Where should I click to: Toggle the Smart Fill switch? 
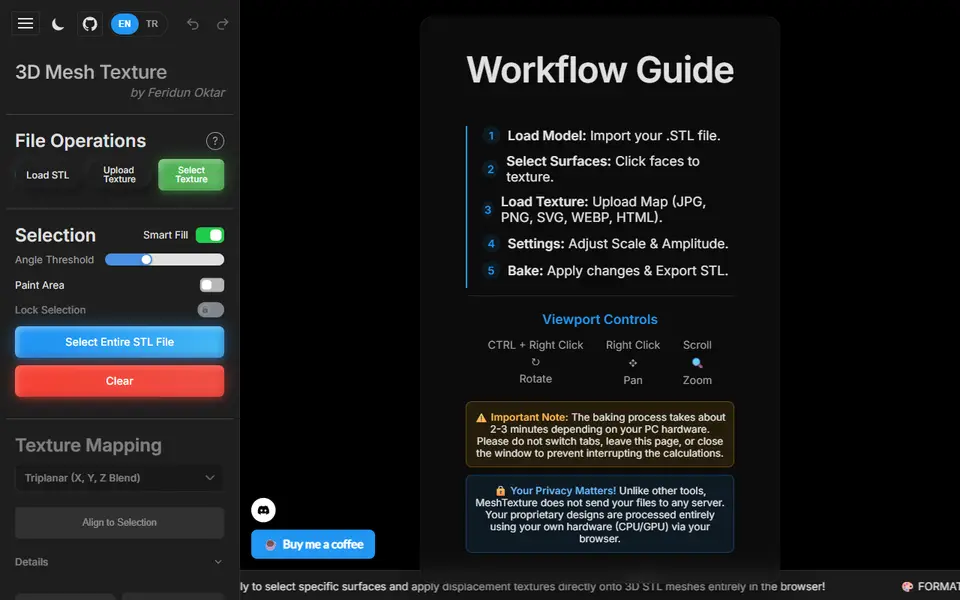coord(210,235)
